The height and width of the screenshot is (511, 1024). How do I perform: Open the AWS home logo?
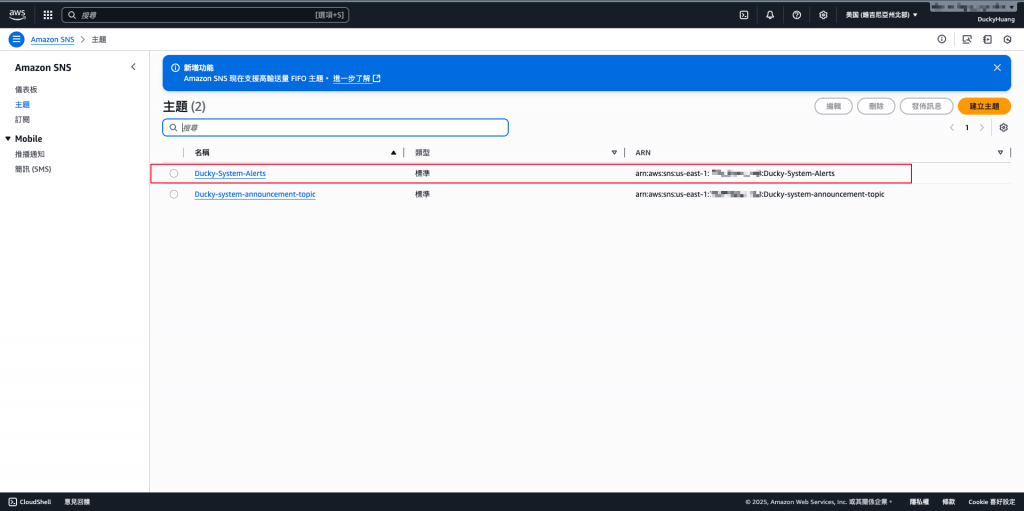tap(17, 14)
